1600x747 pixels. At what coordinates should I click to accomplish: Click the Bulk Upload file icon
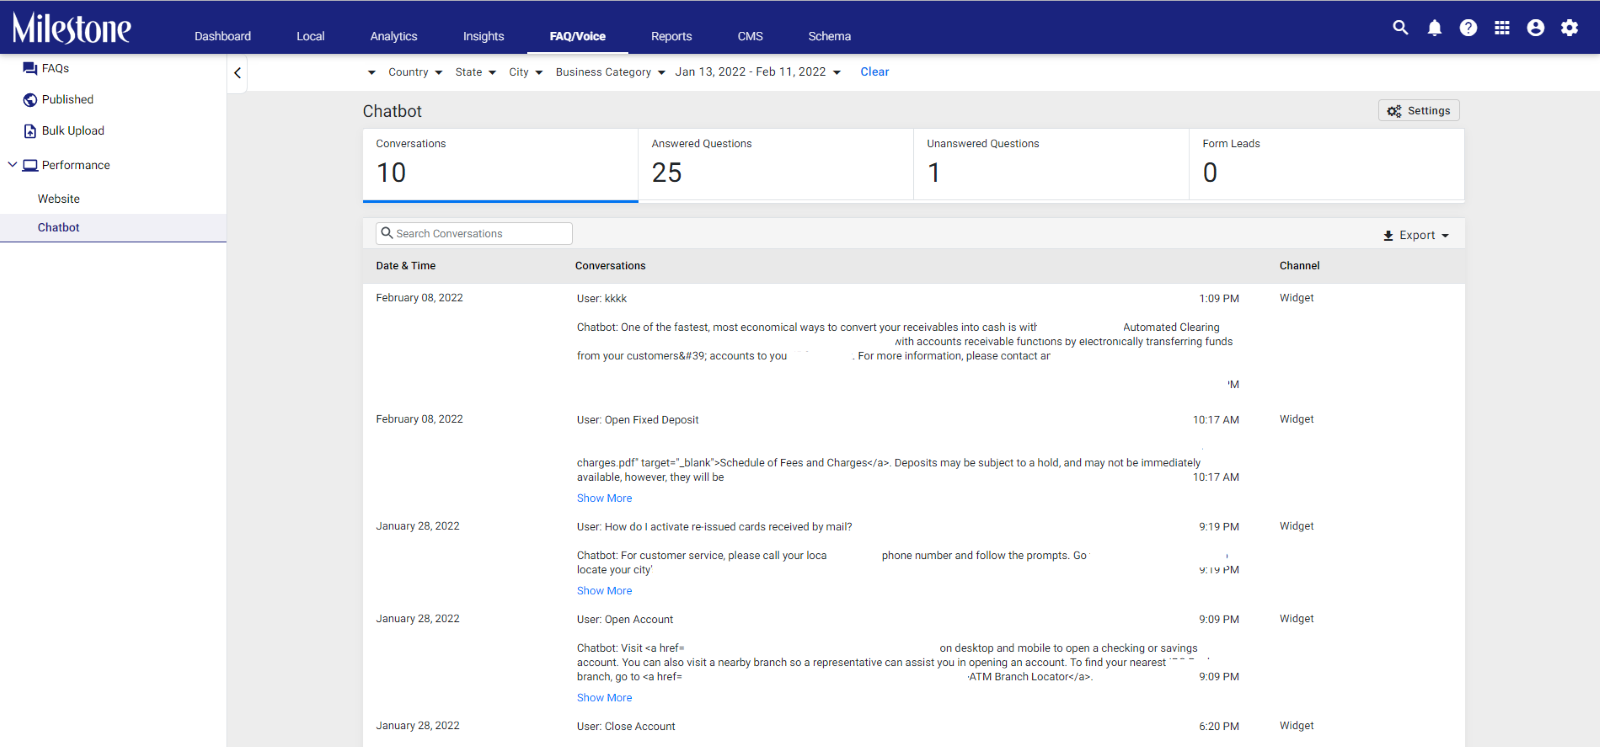[30, 131]
